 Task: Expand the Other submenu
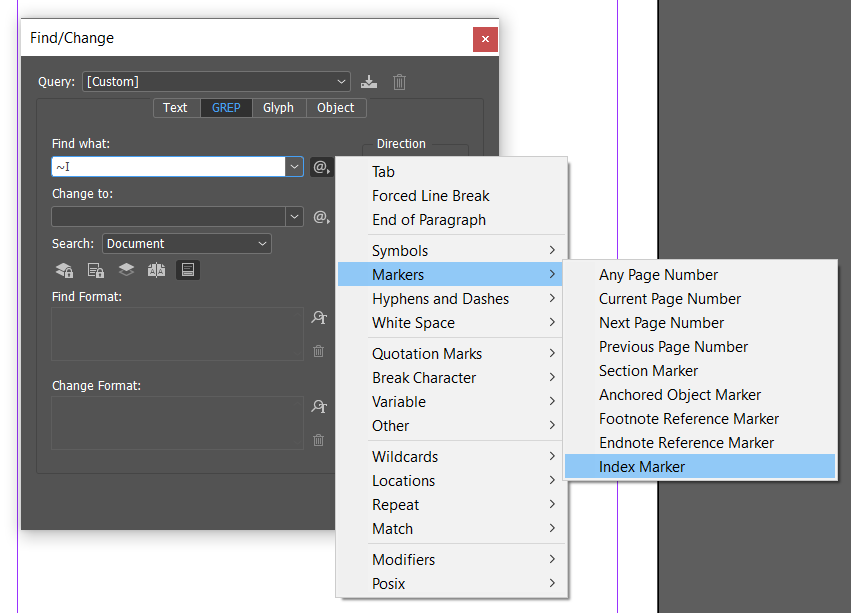452,425
